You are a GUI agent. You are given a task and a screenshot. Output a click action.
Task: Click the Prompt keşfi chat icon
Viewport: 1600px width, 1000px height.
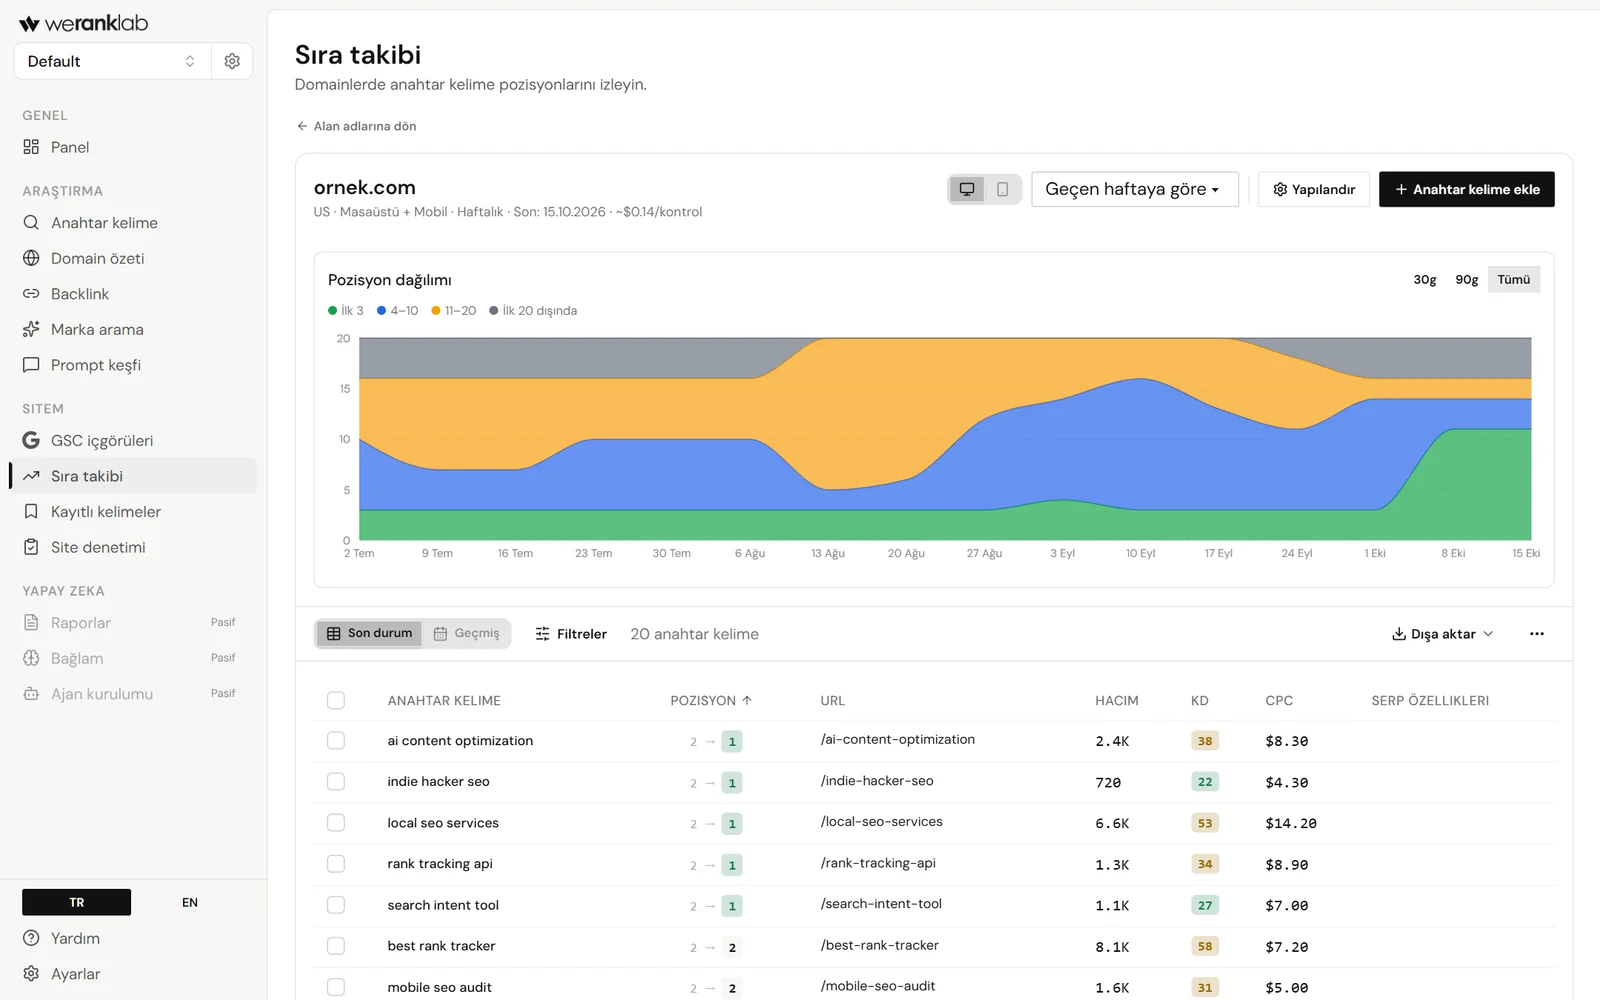[31, 365]
